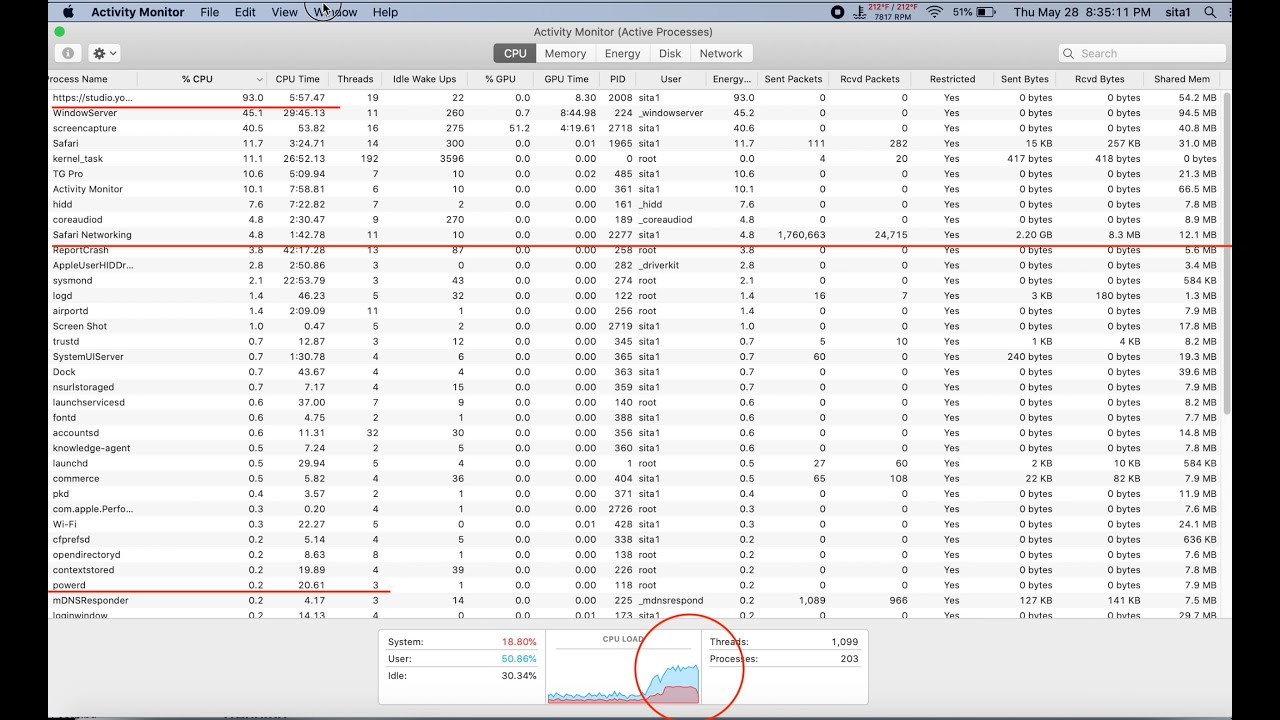
Task: Open the Activity Monitor app menu
Action: pyautogui.click(x=138, y=12)
